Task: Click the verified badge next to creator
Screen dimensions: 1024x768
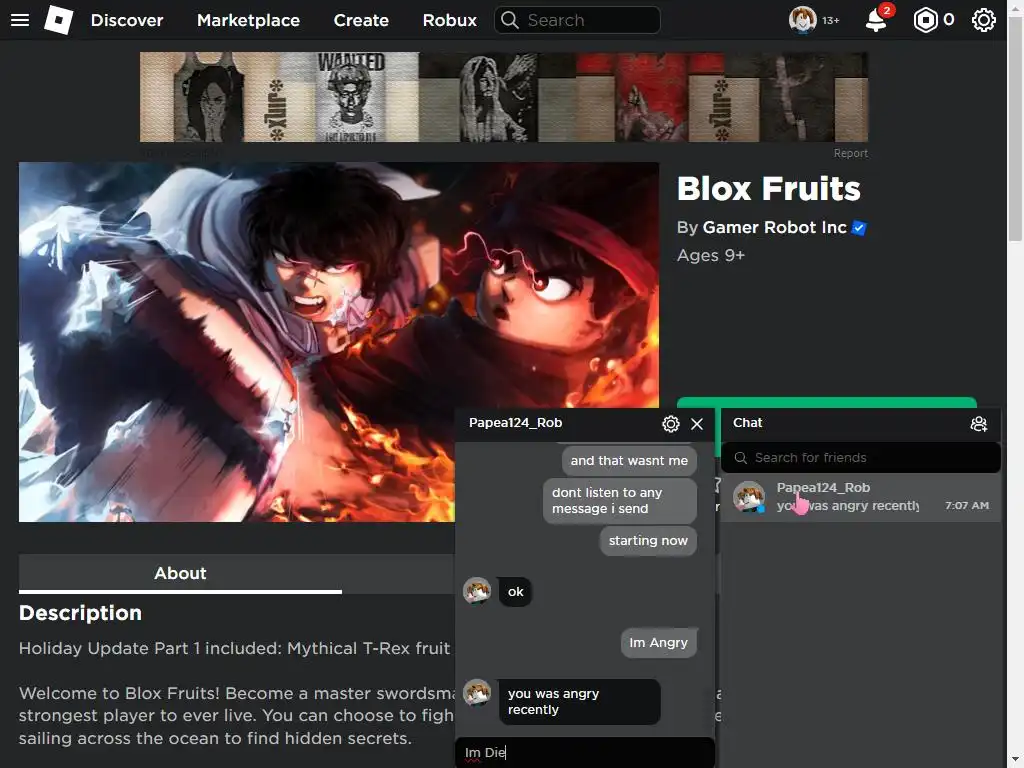Action: [859, 228]
